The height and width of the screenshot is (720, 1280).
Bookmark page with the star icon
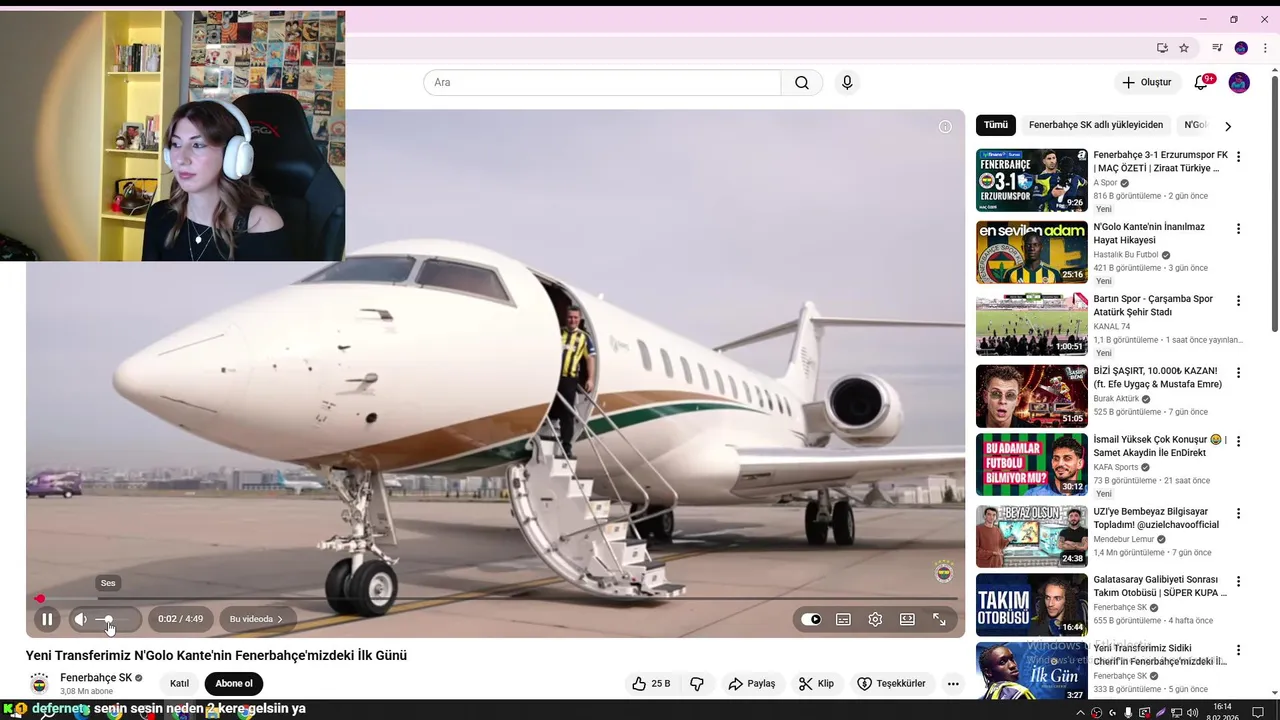[1184, 48]
